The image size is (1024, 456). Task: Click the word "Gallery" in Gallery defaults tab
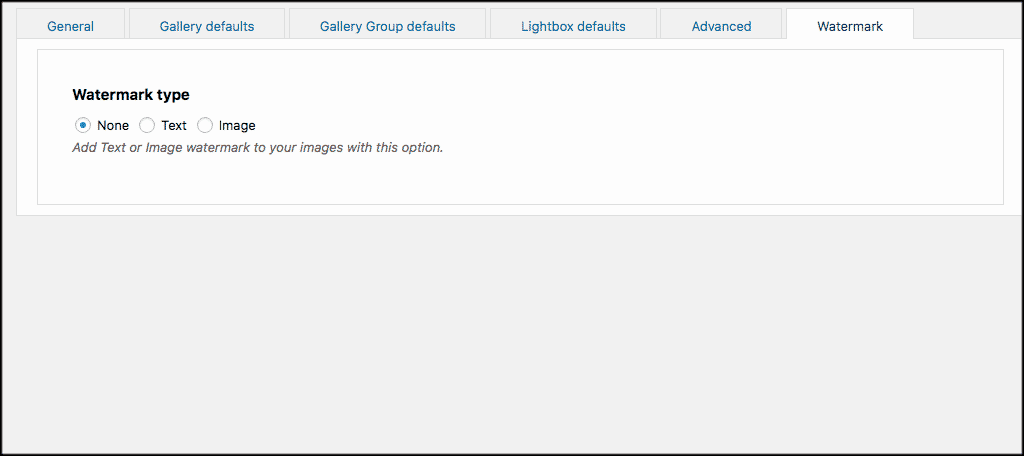180,26
